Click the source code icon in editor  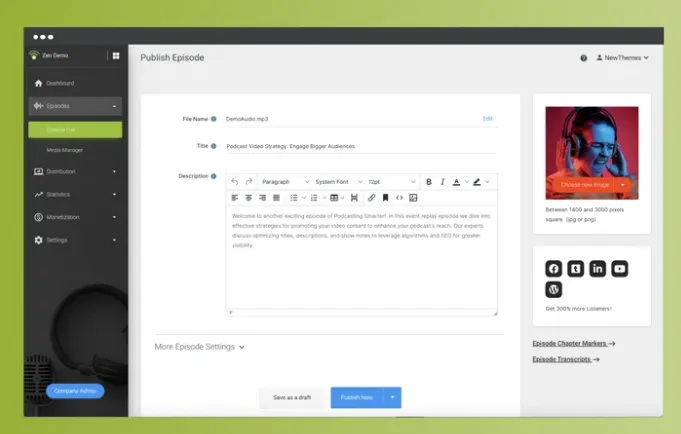399,198
